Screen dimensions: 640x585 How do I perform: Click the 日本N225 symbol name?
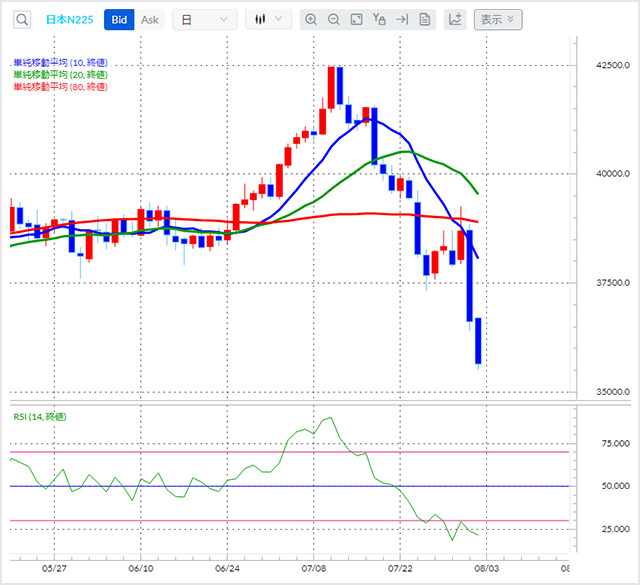(69, 20)
